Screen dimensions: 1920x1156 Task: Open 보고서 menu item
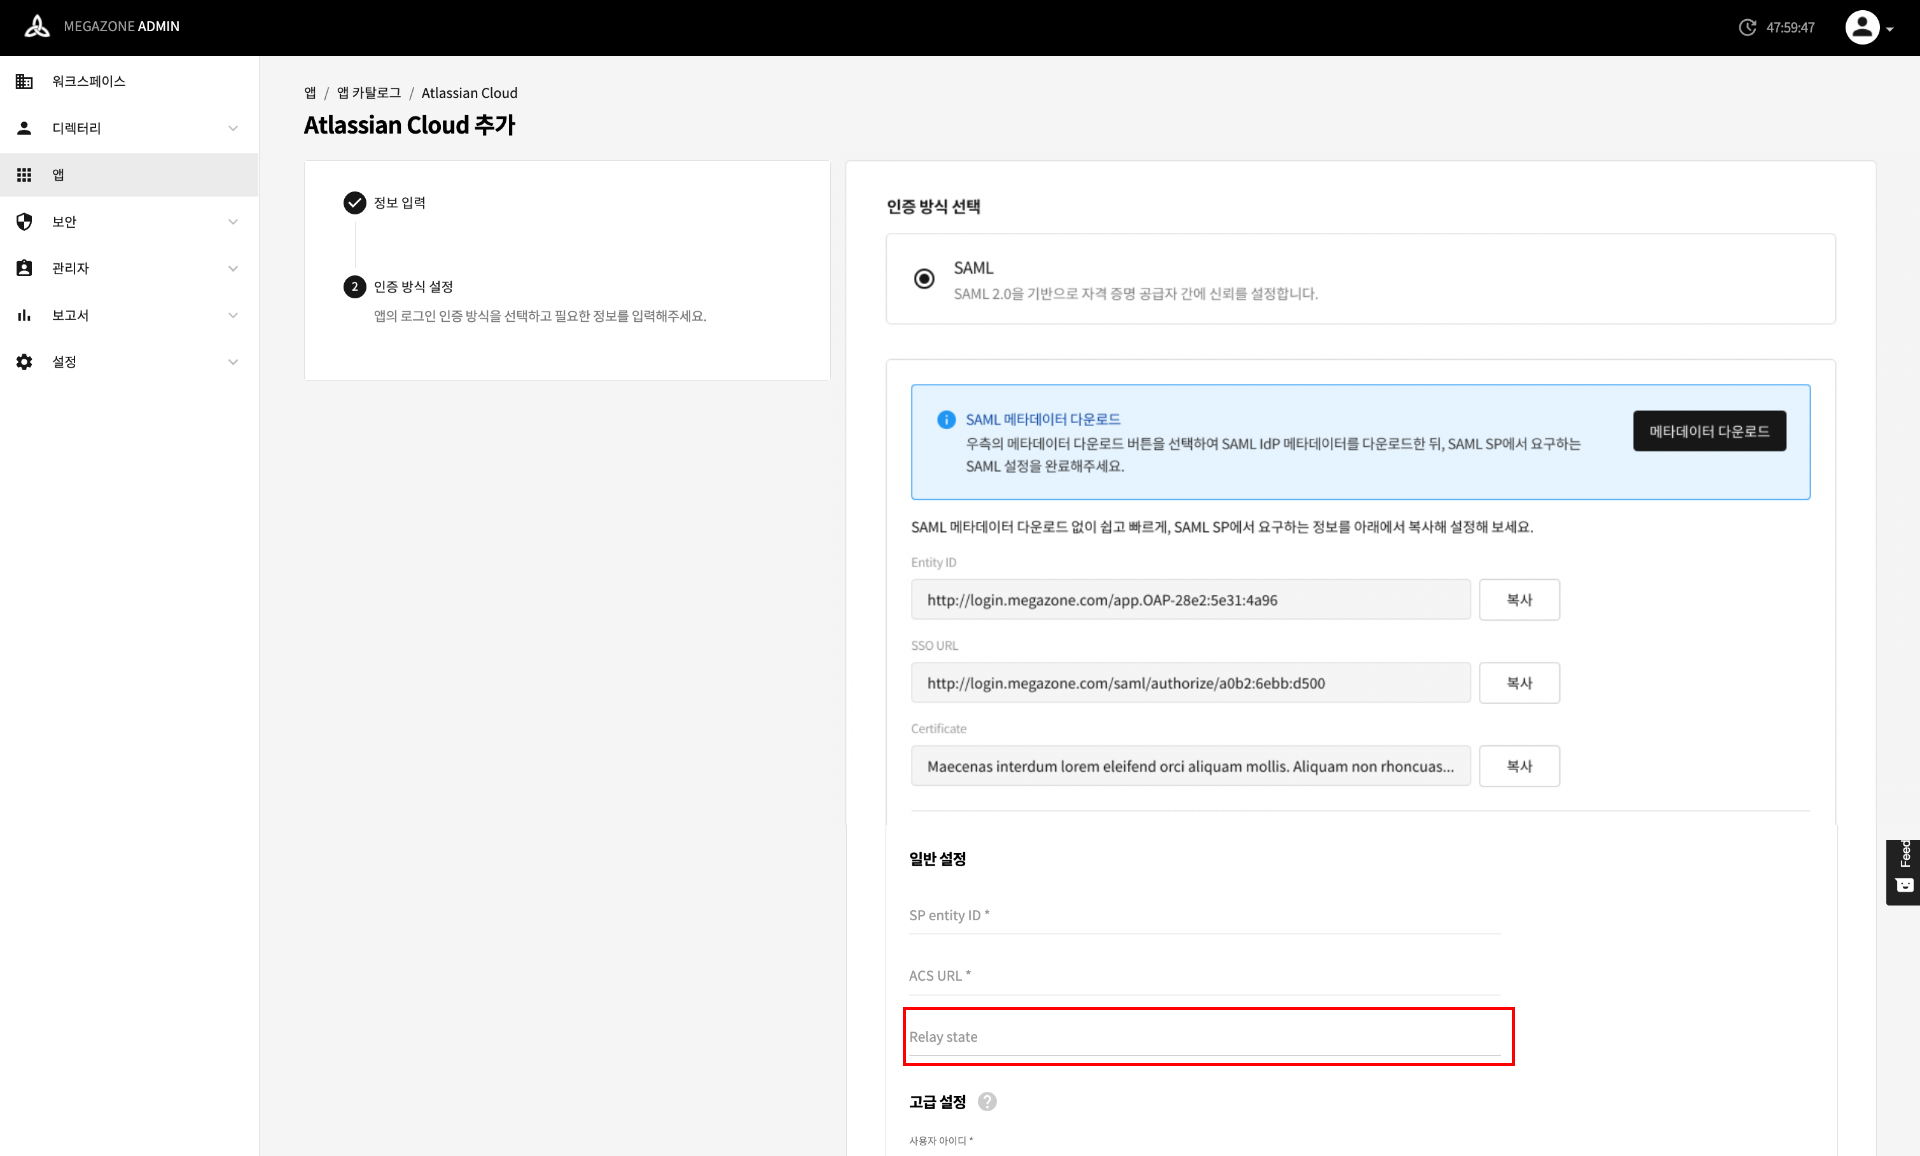[129, 315]
